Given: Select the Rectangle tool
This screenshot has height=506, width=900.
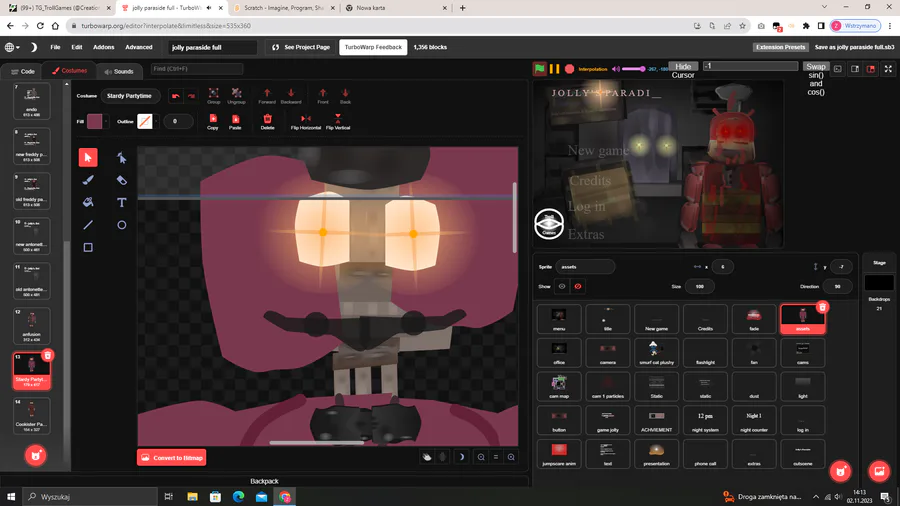Looking at the screenshot, I should [x=88, y=247].
